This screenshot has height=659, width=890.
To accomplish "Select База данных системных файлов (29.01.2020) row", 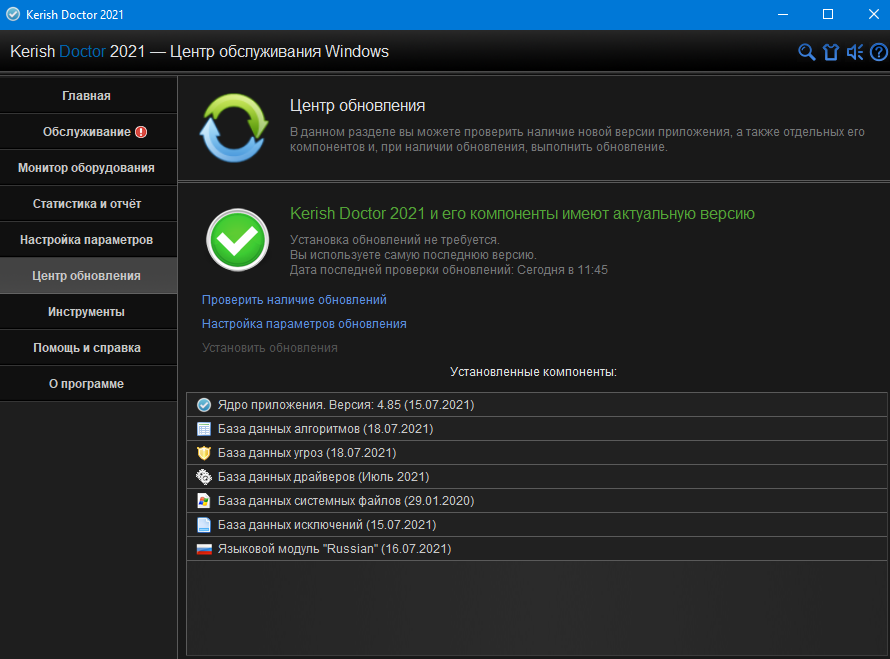I will [536, 501].
